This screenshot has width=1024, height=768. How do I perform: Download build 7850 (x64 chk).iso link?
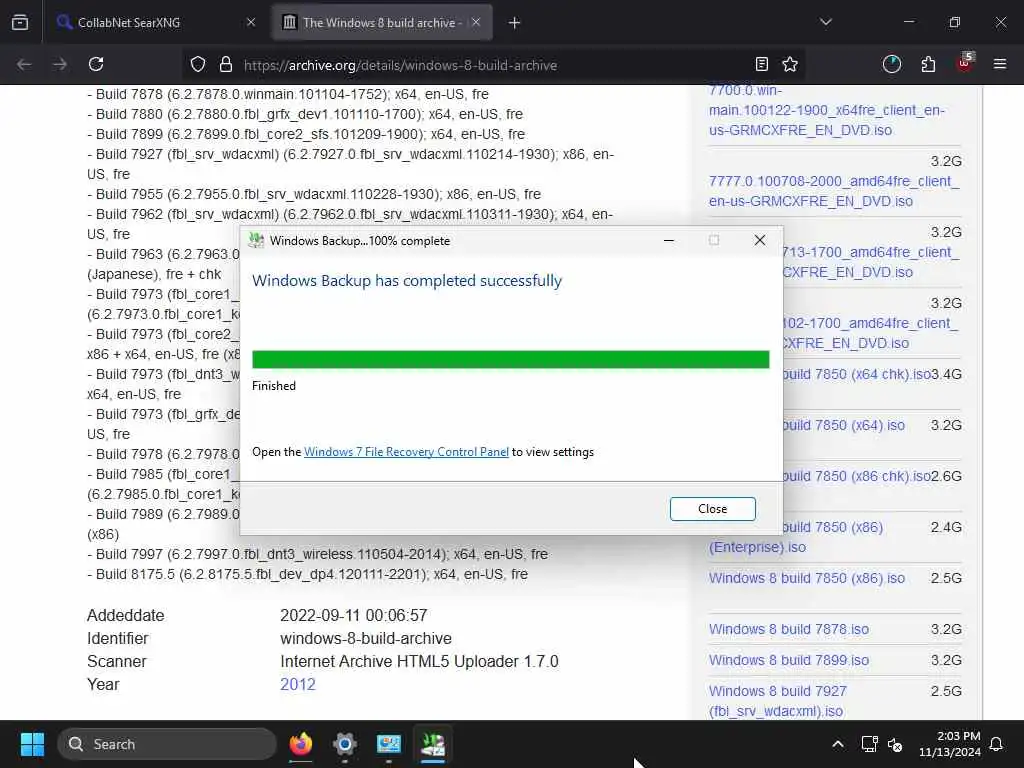857,374
